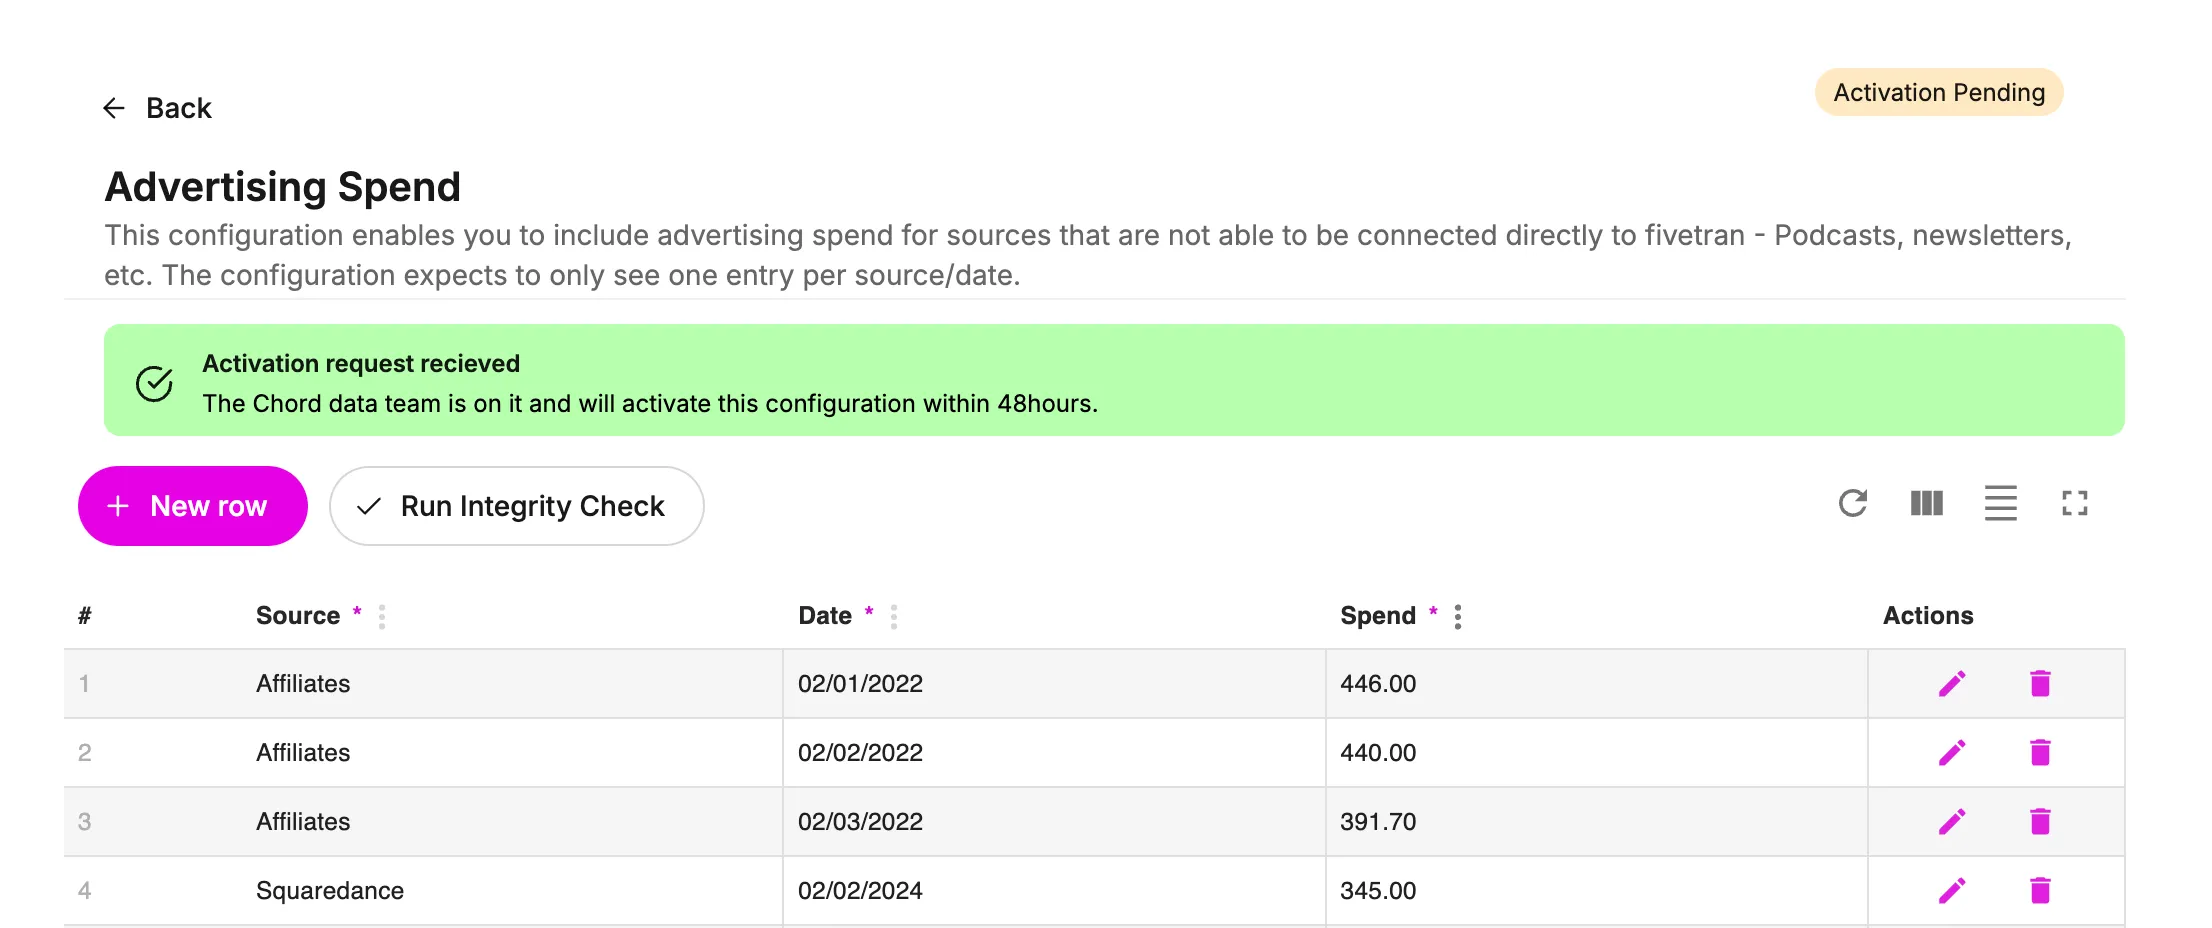Select the 391.70 spend cell
The image size is (2212, 928).
tap(1597, 822)
